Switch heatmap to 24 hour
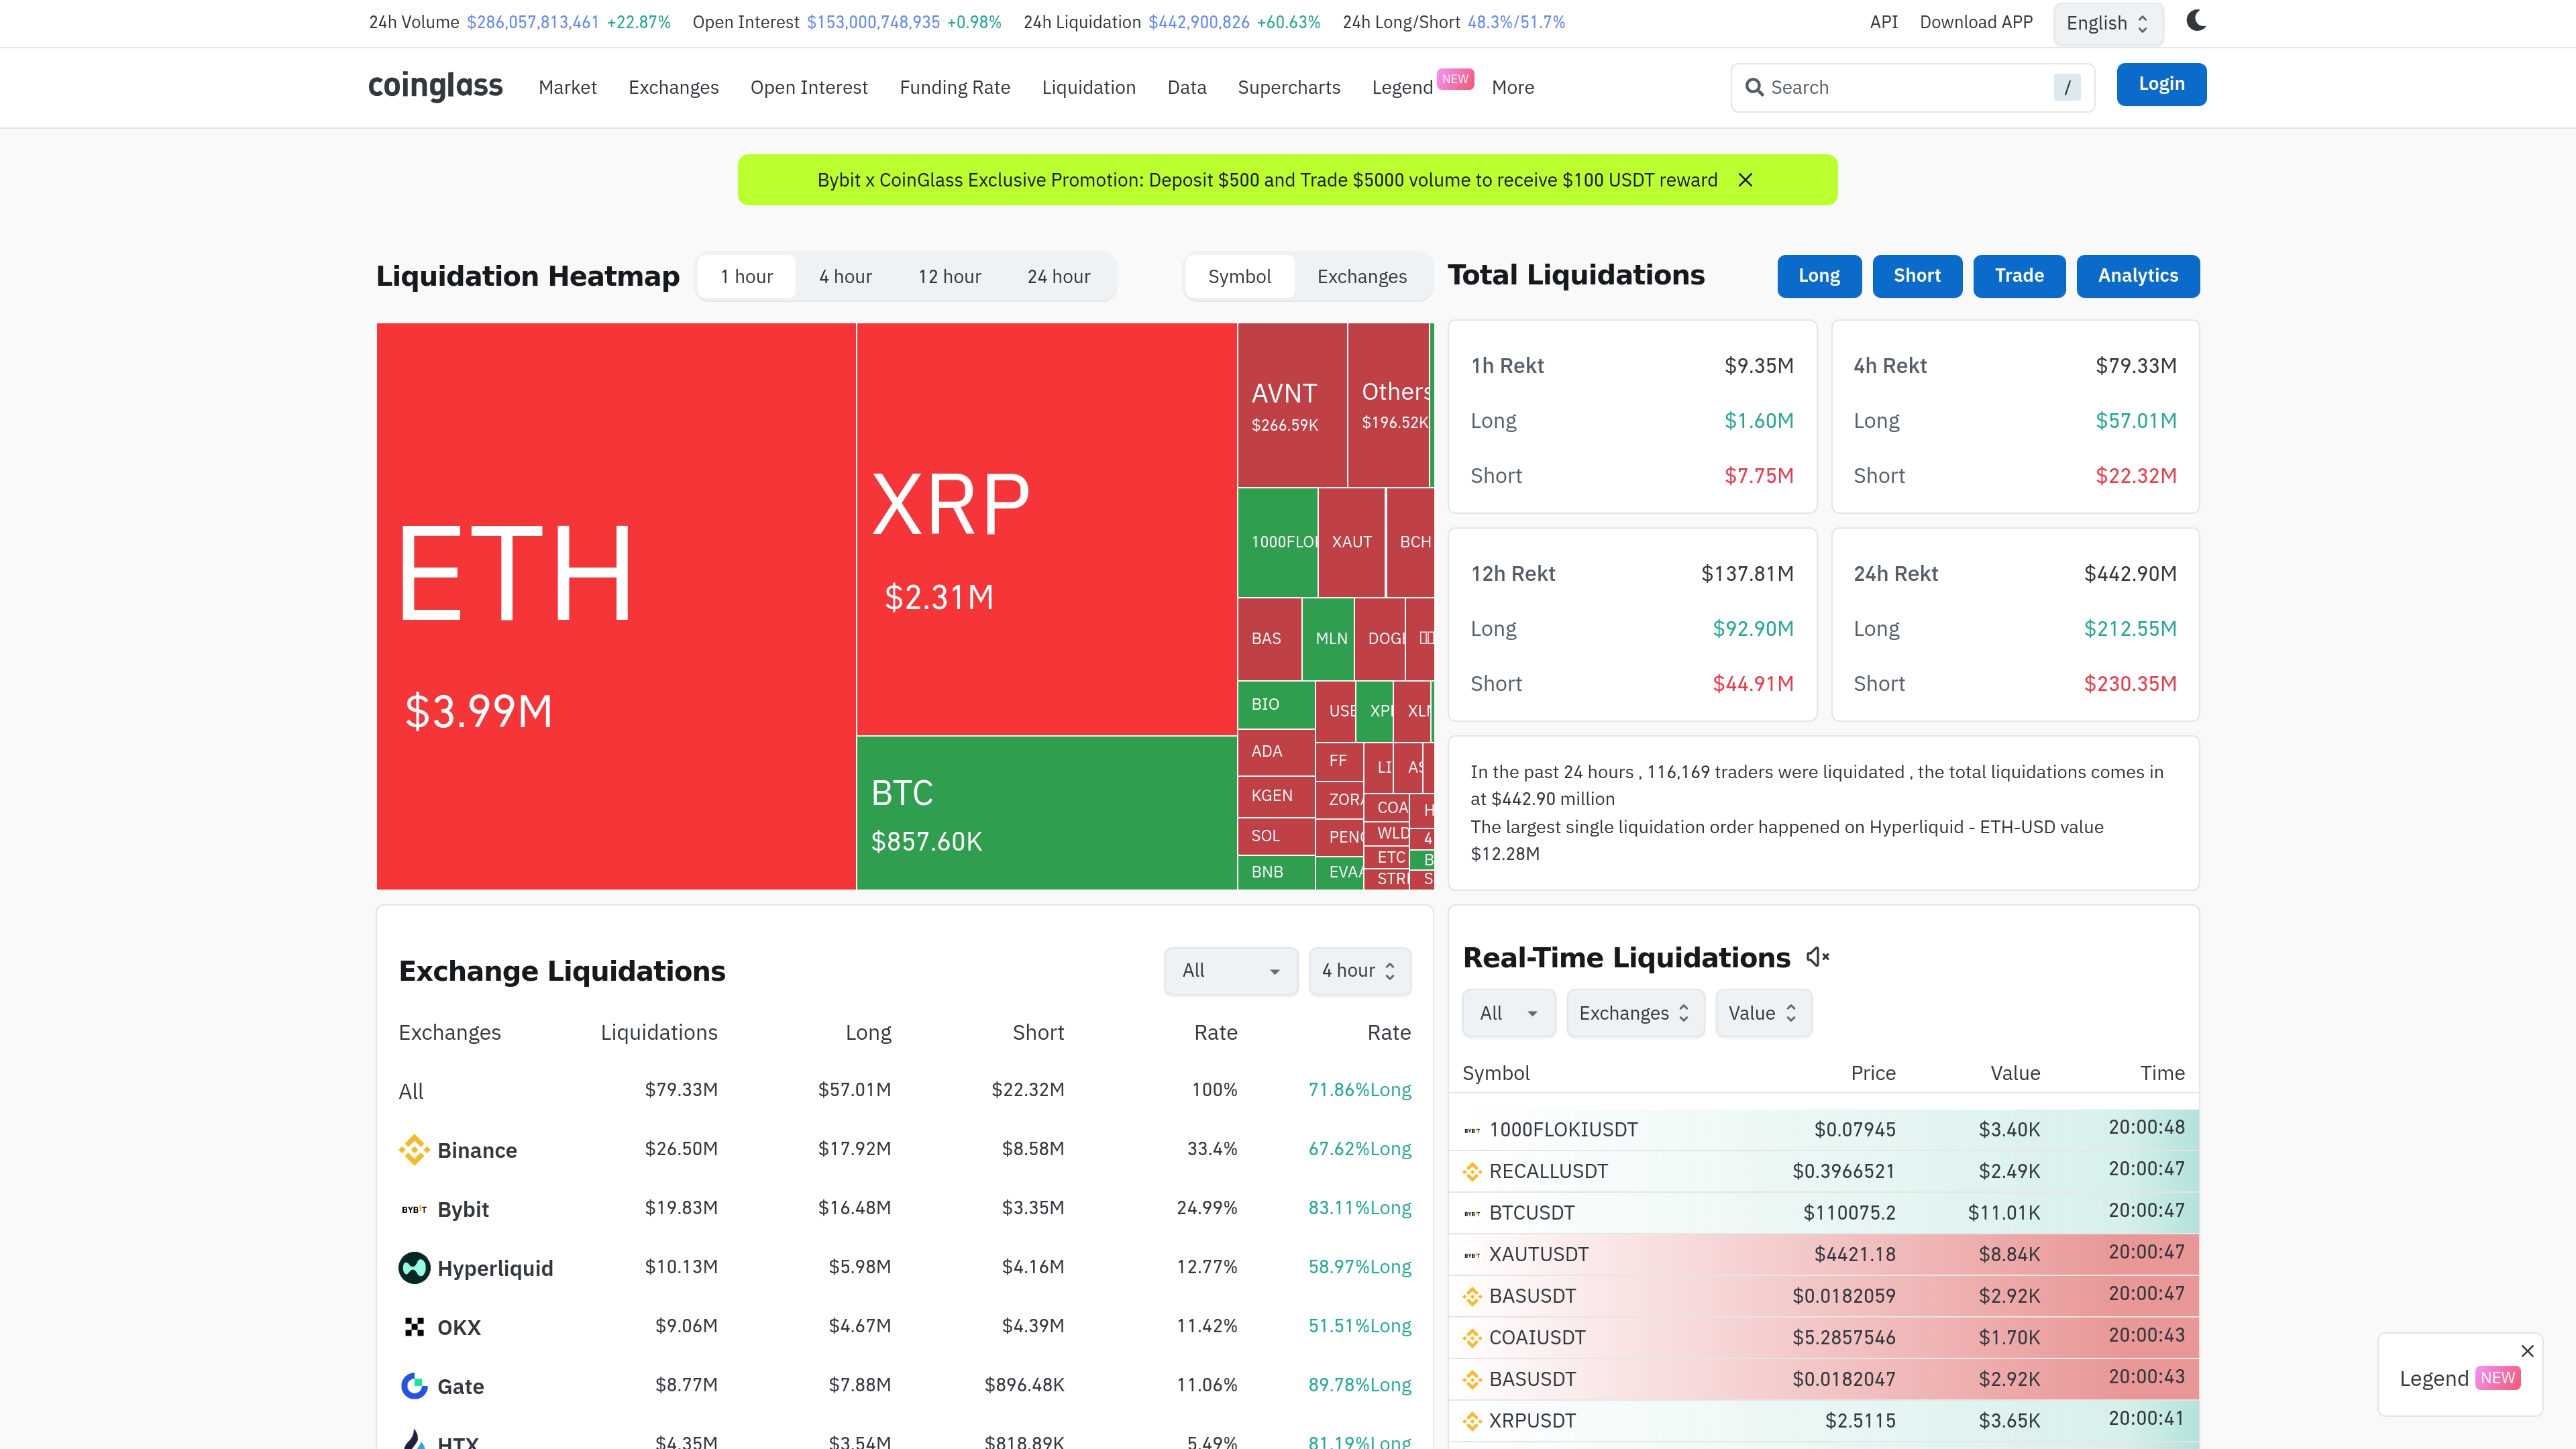Image resolution: width=2576 pixels, height=1449 pixels. pos(1058,277)
